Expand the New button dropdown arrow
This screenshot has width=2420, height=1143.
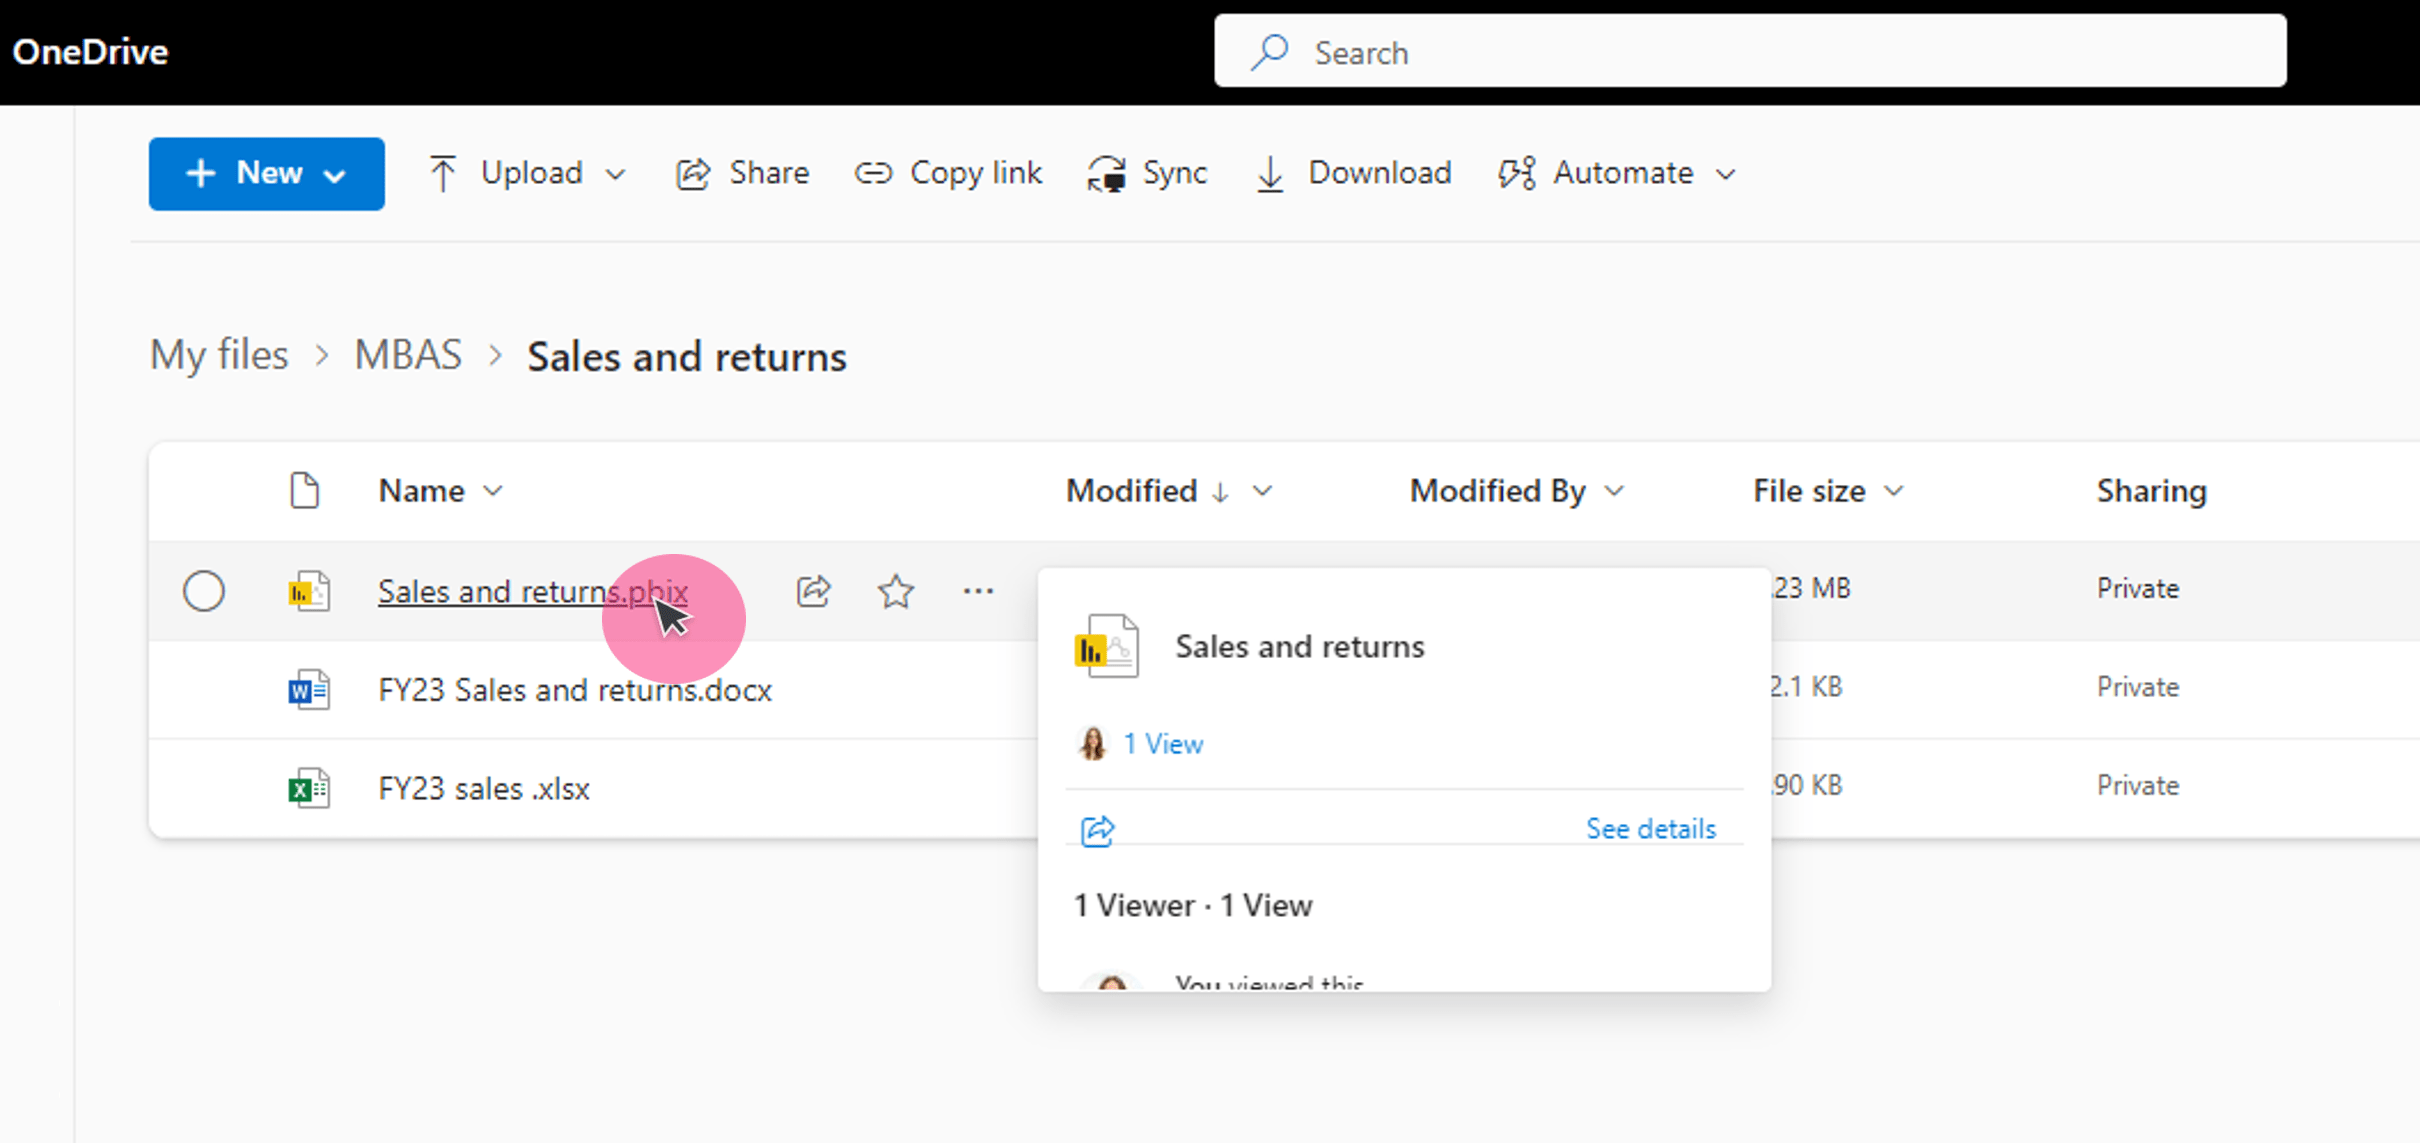click(x=334, y=173)
